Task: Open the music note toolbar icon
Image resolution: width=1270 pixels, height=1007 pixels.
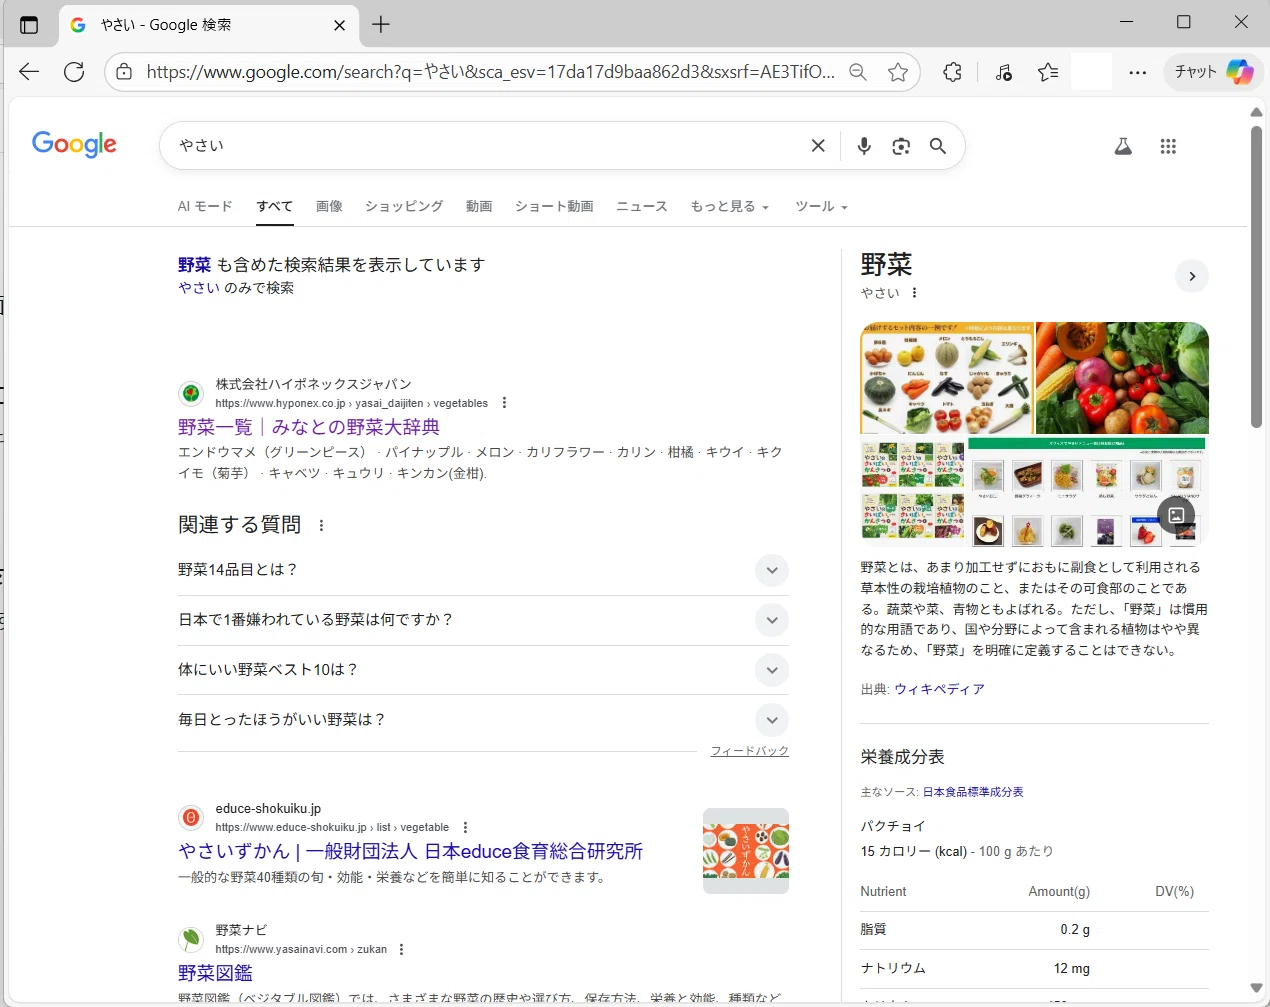Action: 1004,72
